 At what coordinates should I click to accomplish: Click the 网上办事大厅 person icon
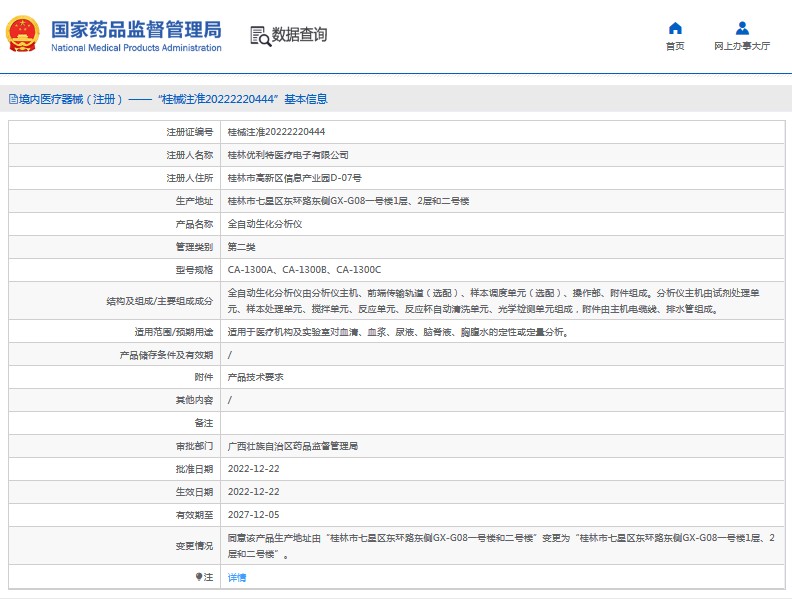pyautogui.click(x=742, y=28)
